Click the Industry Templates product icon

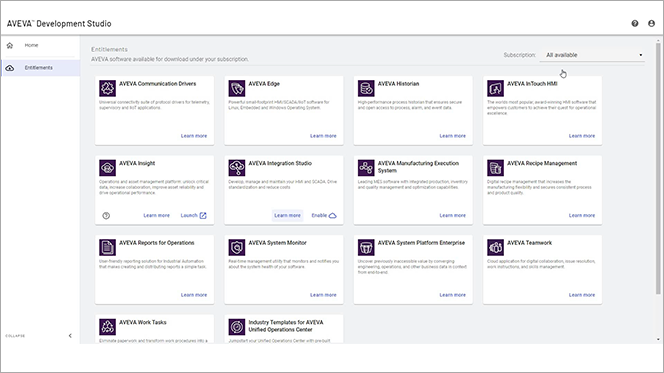point(237,327)
